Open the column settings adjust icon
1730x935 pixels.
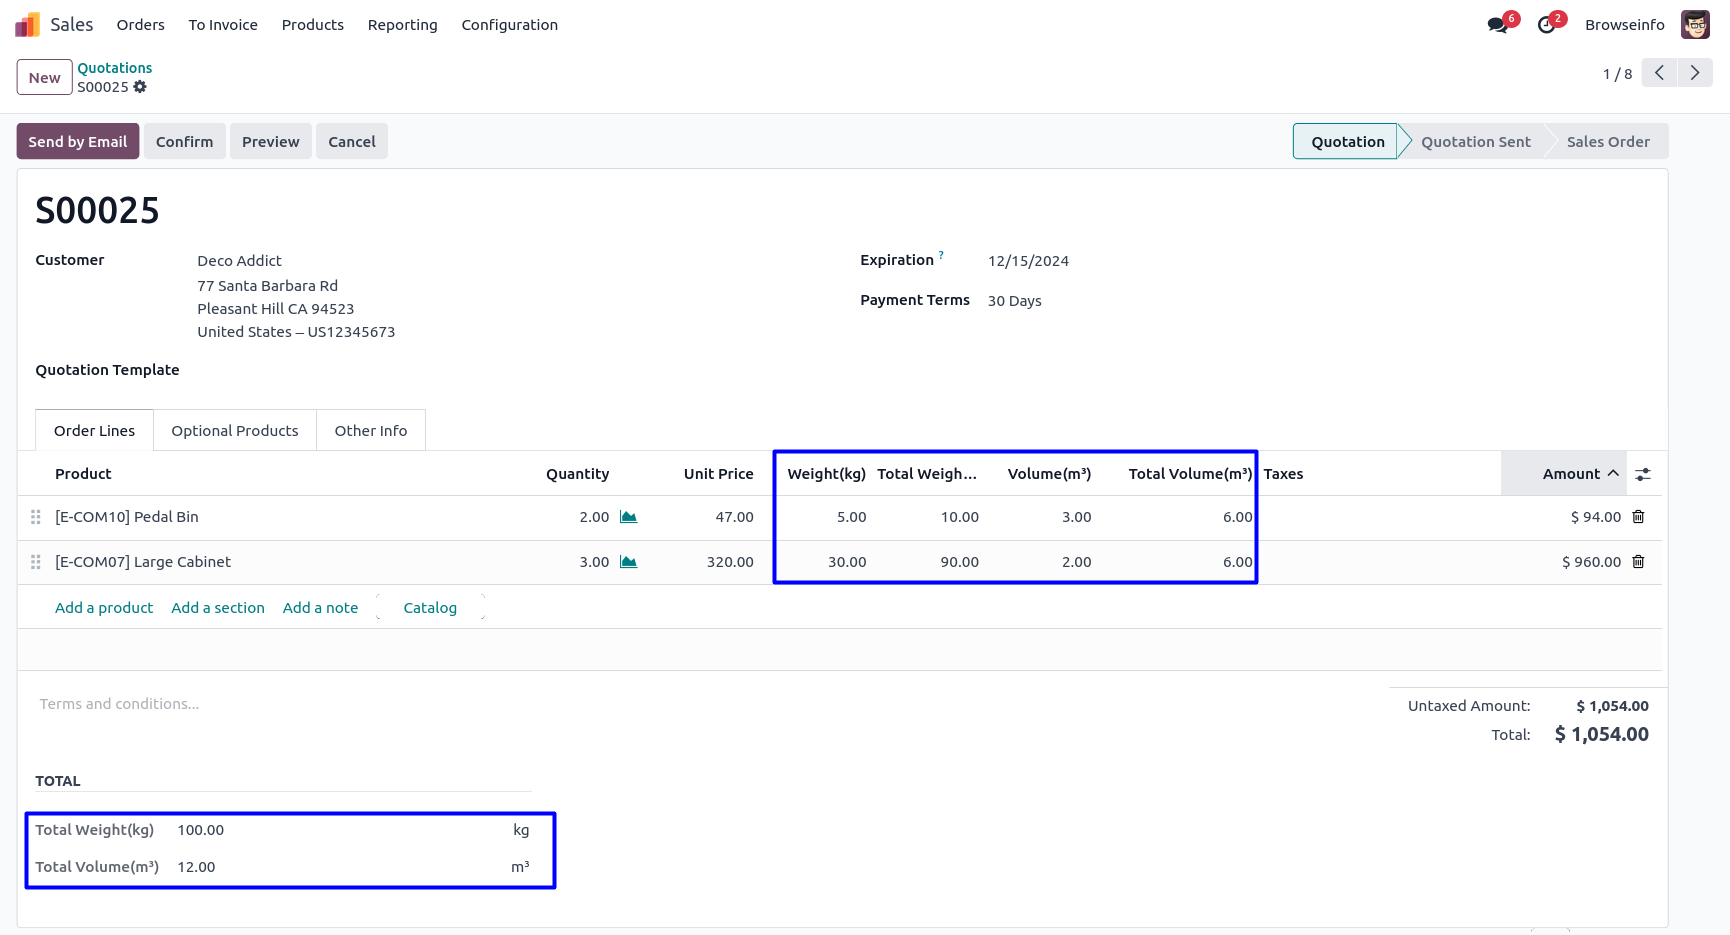click(1643, 475)
